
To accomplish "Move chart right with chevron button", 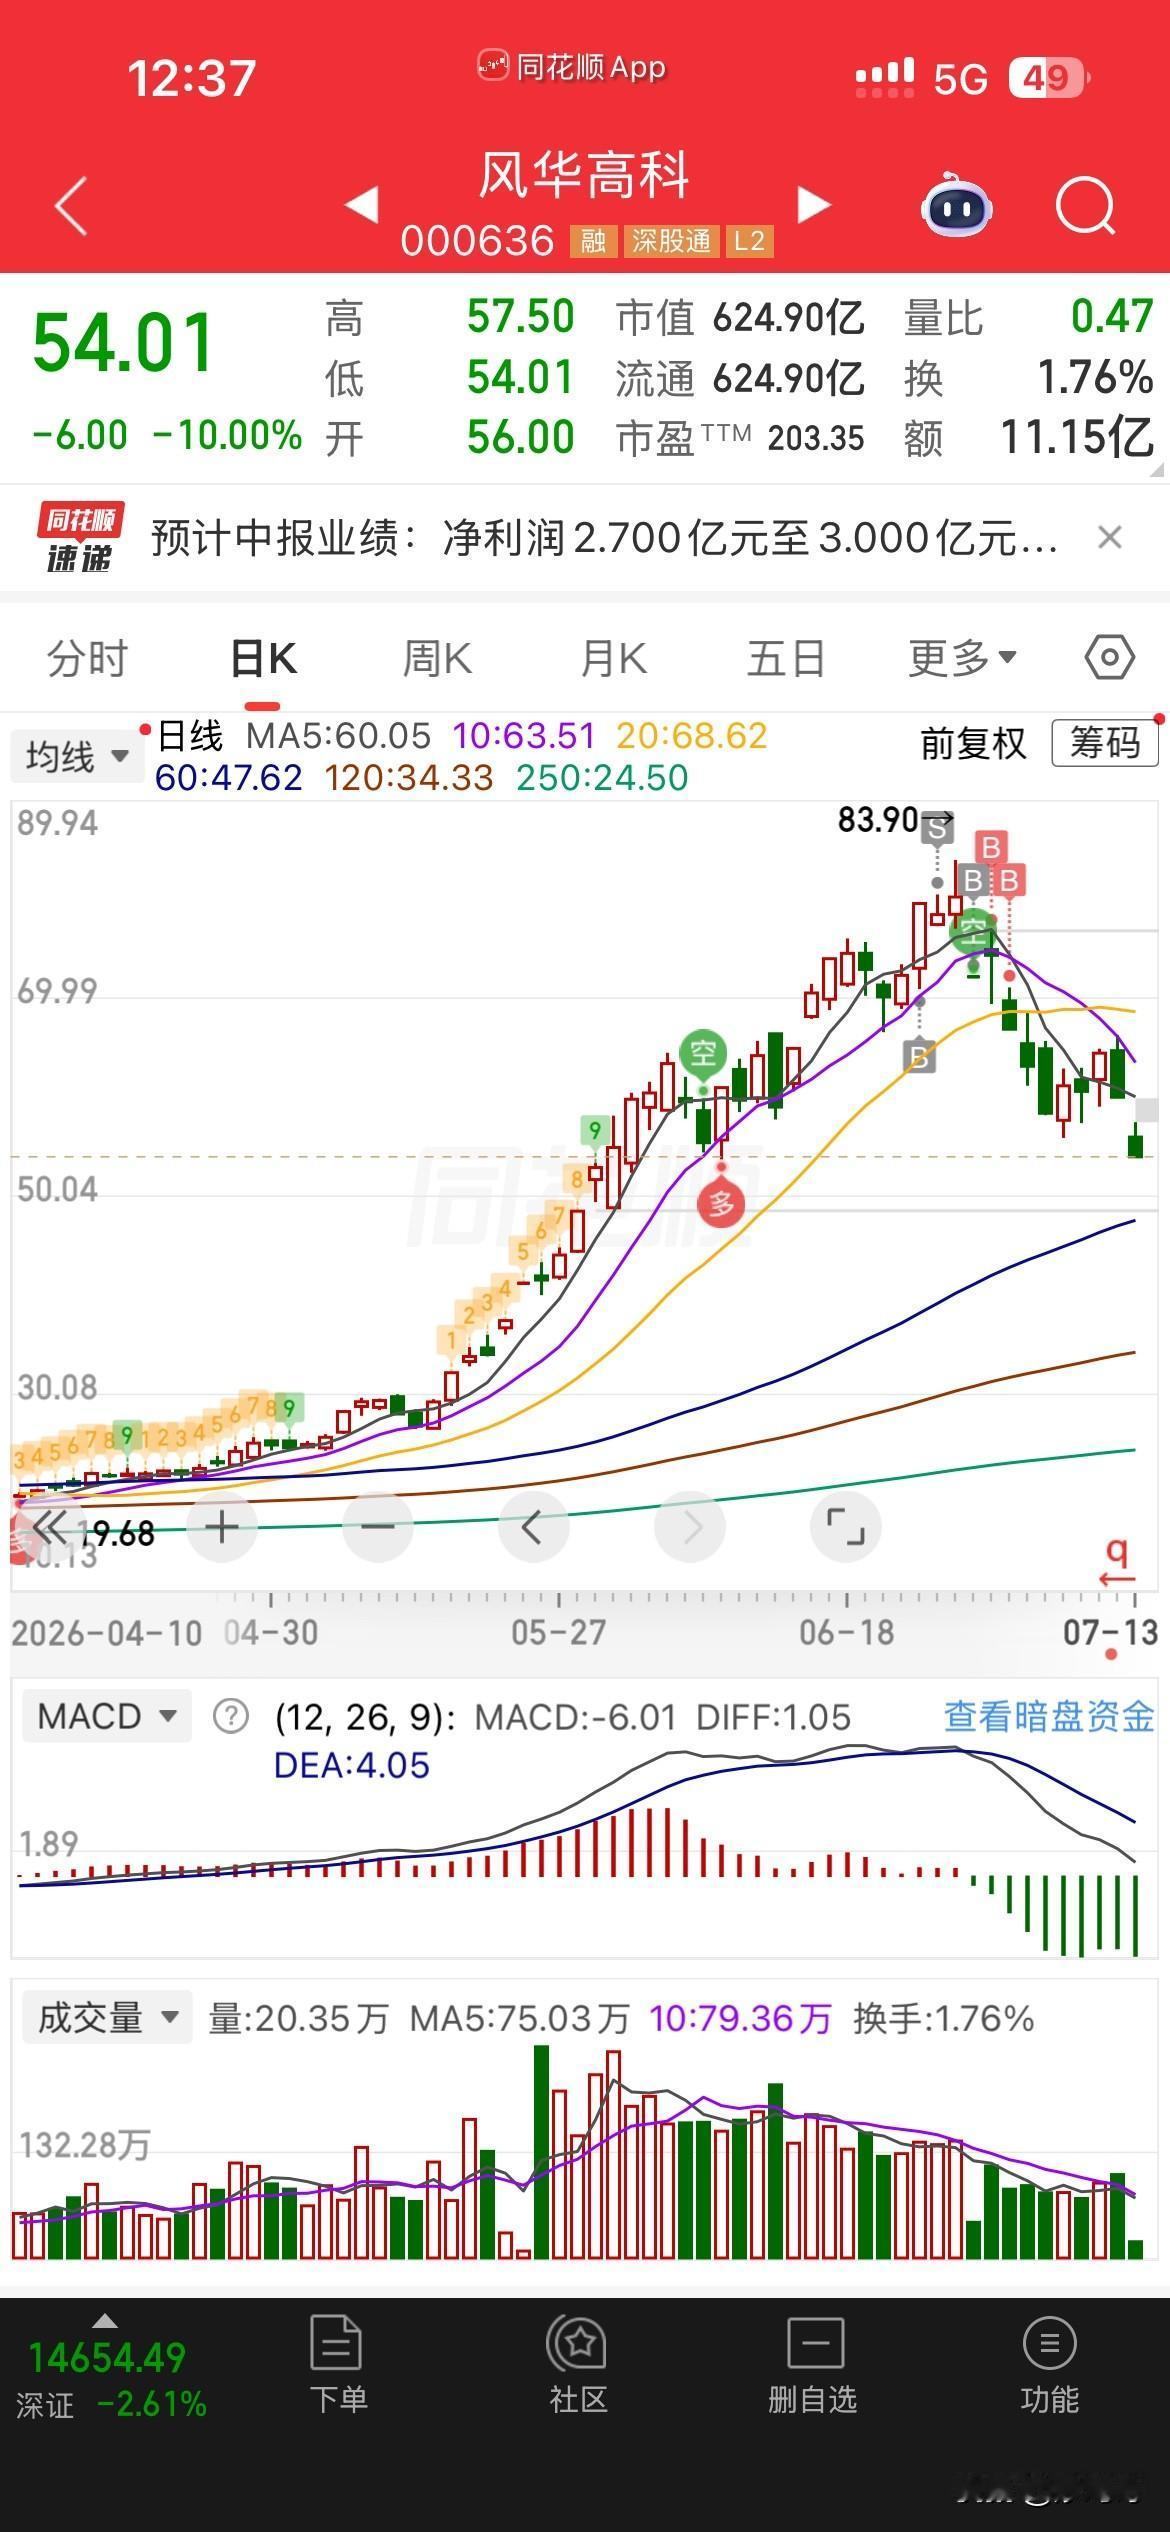I will [x=690, y=1527].
